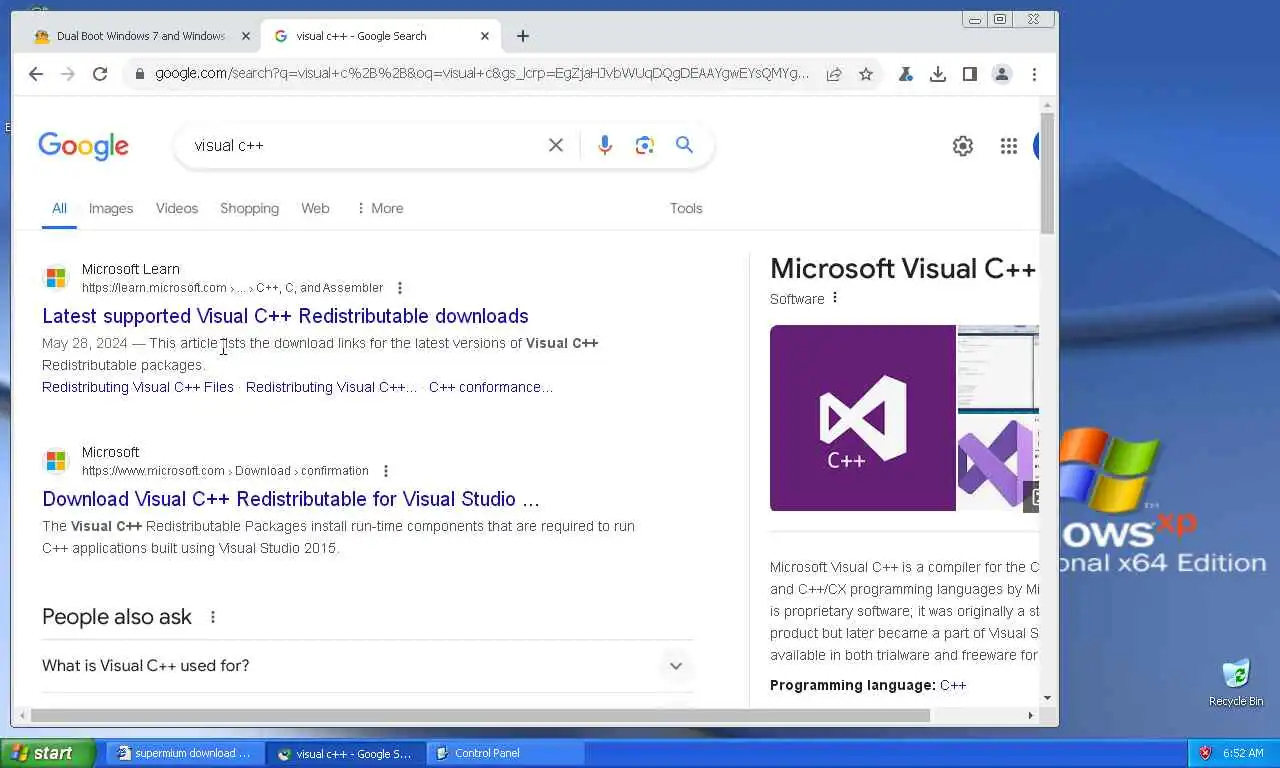
Task: Click the Recycle Bin desktop icon
Action: (x=1236, y=682)
